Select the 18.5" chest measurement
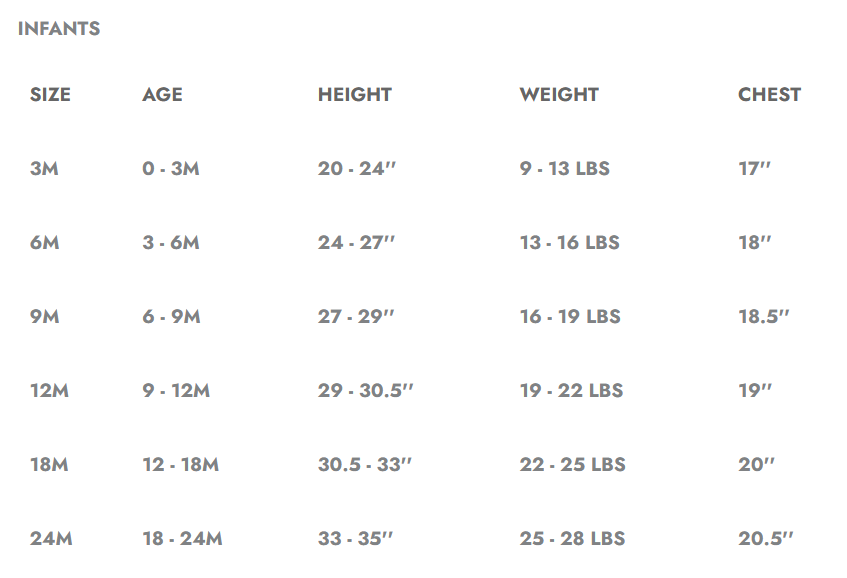Image resolution: width=847 pixels, height=578 pixels. coord(764,317)
